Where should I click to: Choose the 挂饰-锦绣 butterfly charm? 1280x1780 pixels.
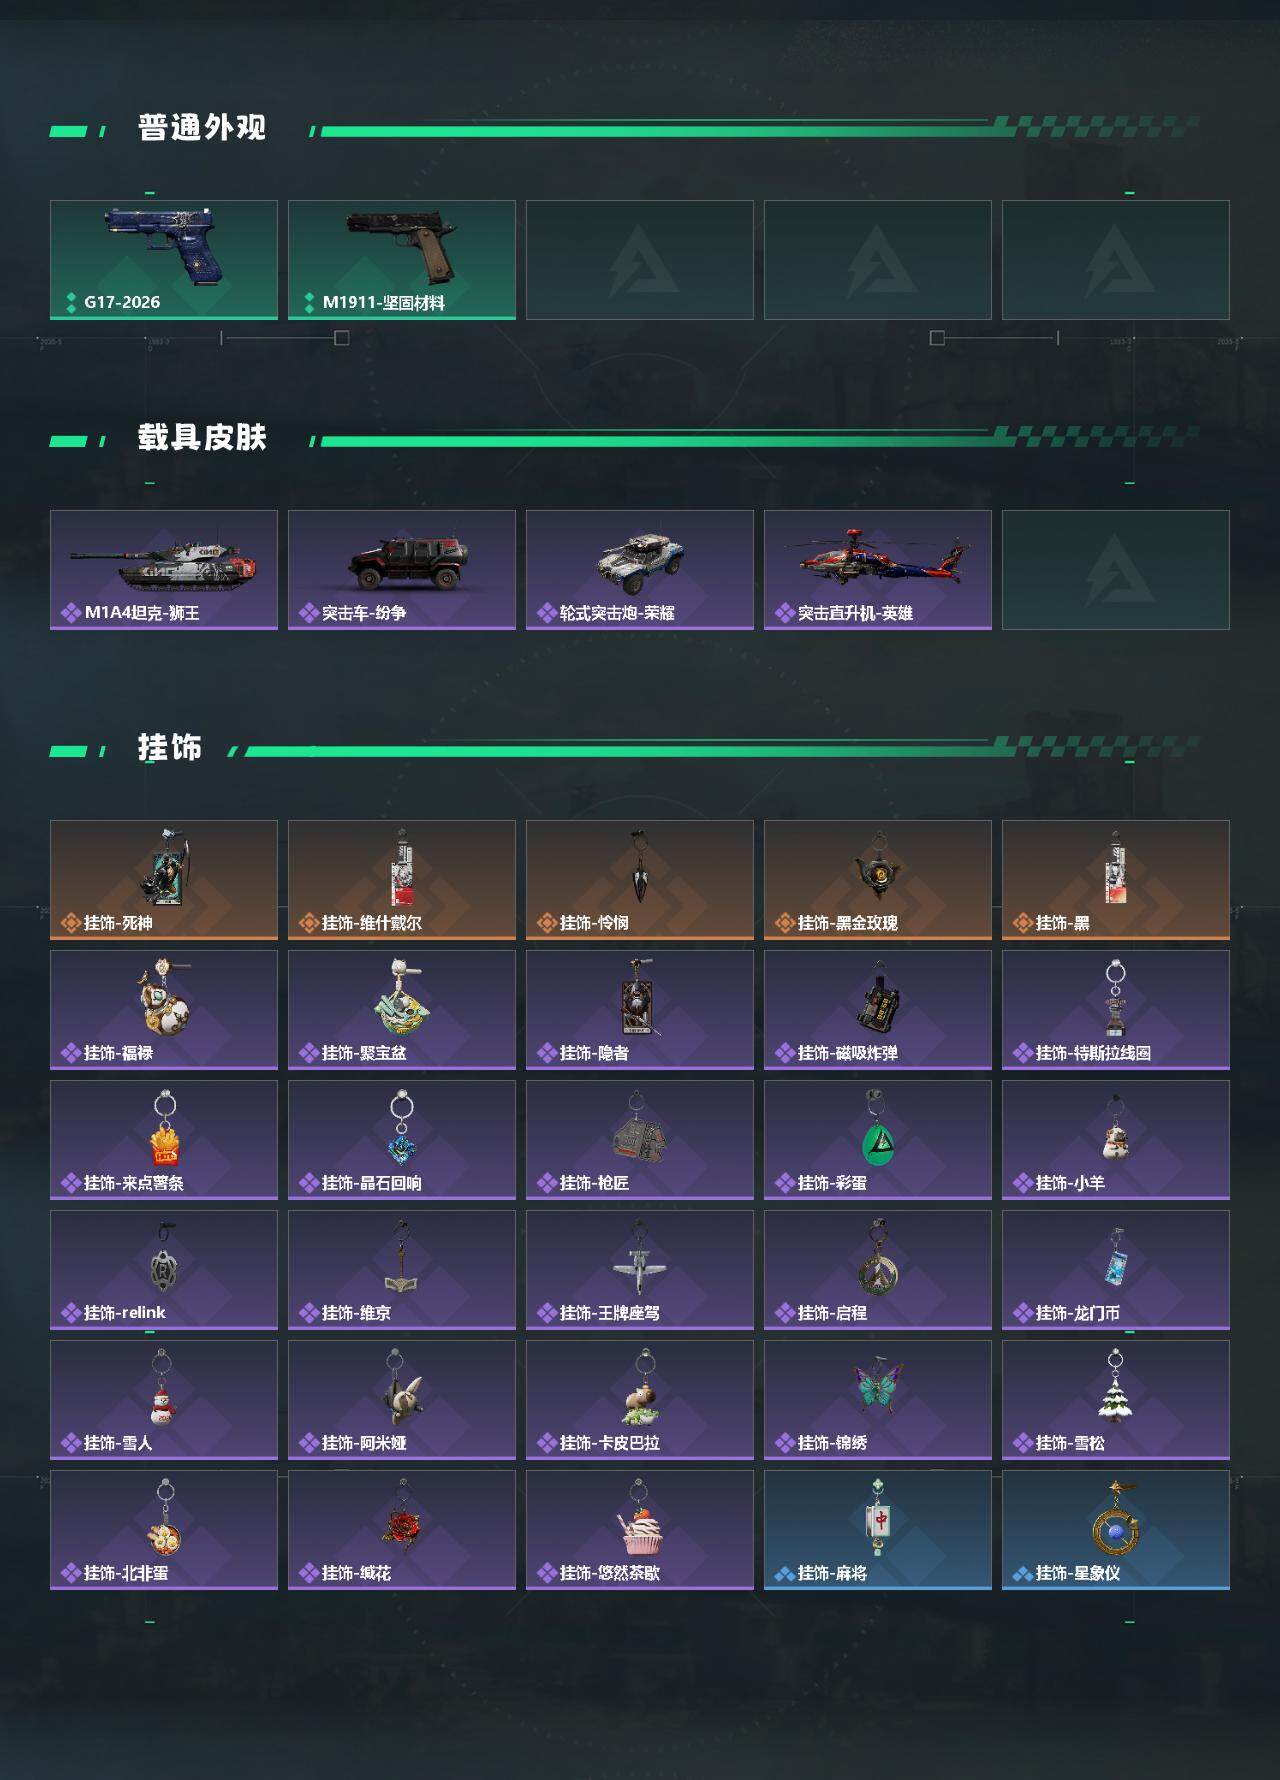pyautogui.click(x=878, y=1400)
